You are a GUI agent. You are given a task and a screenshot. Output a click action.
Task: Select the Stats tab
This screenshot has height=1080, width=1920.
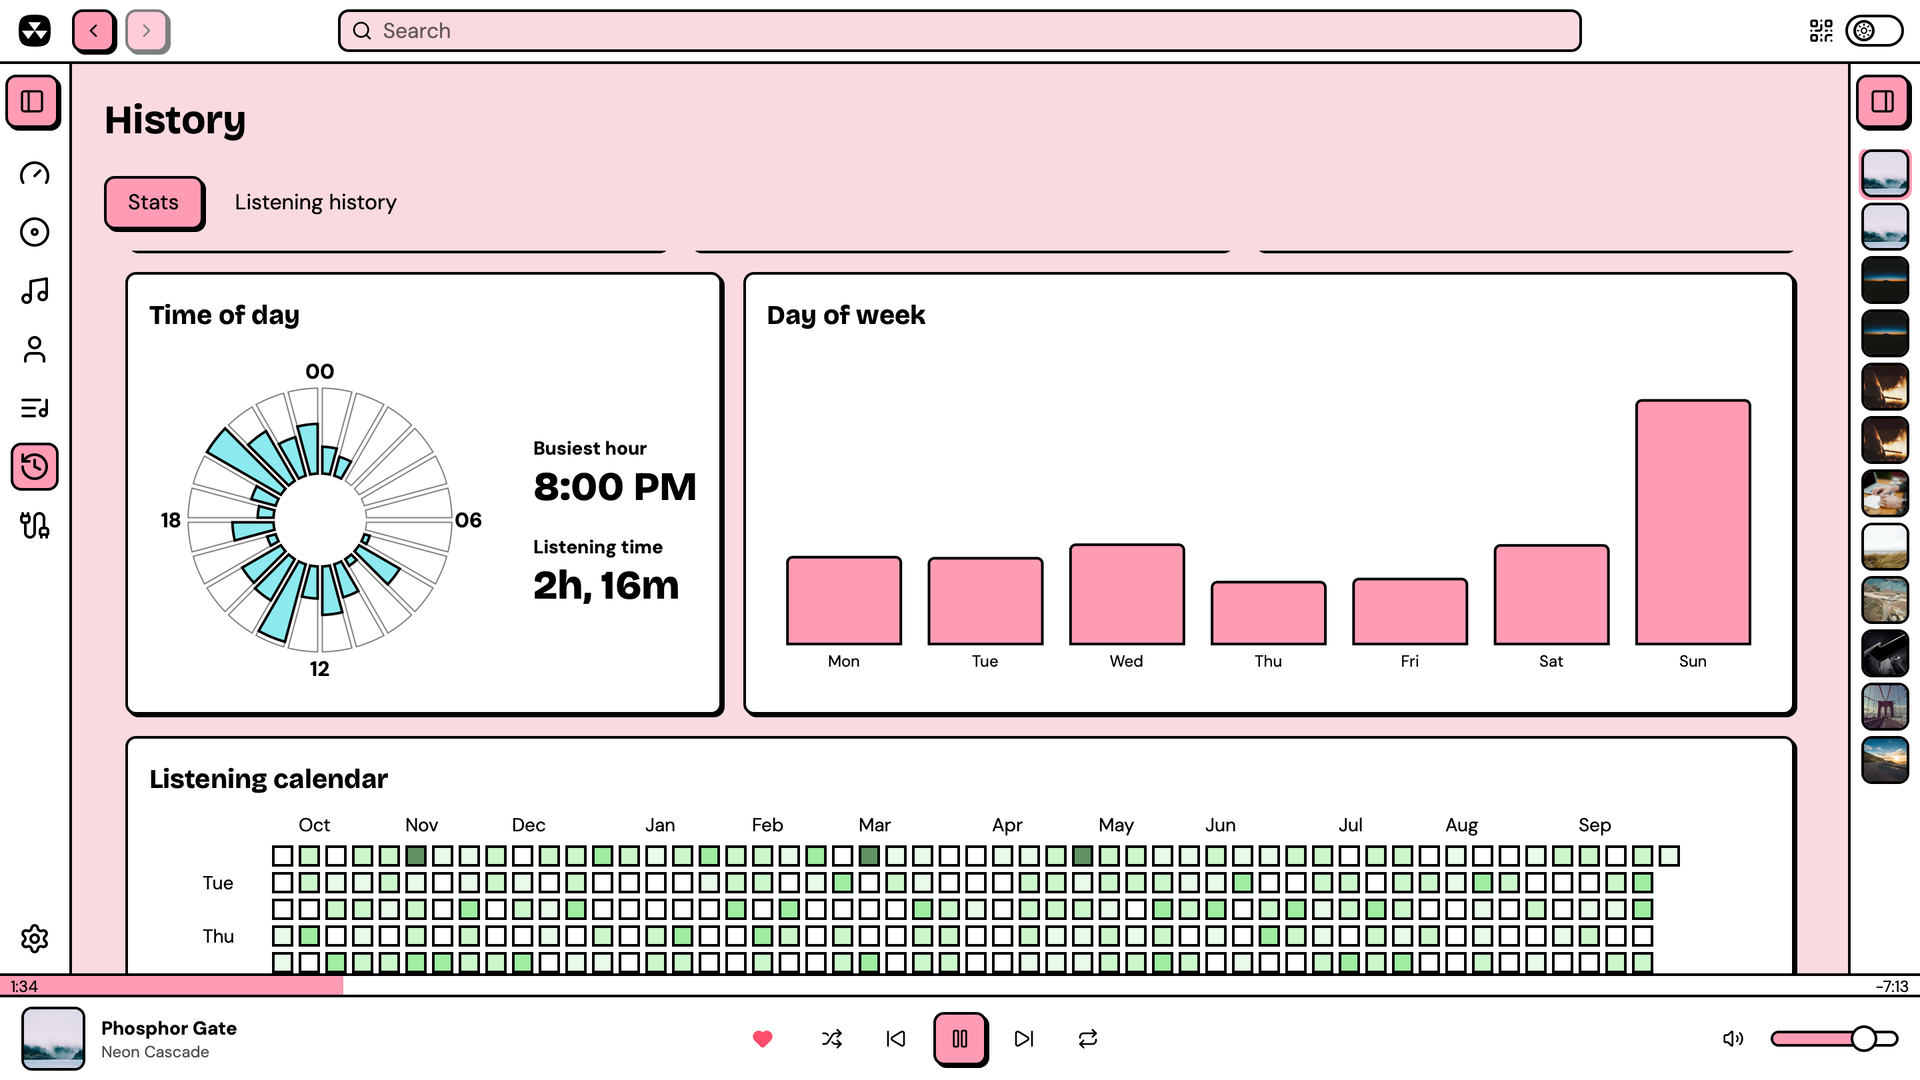point(153,202)
